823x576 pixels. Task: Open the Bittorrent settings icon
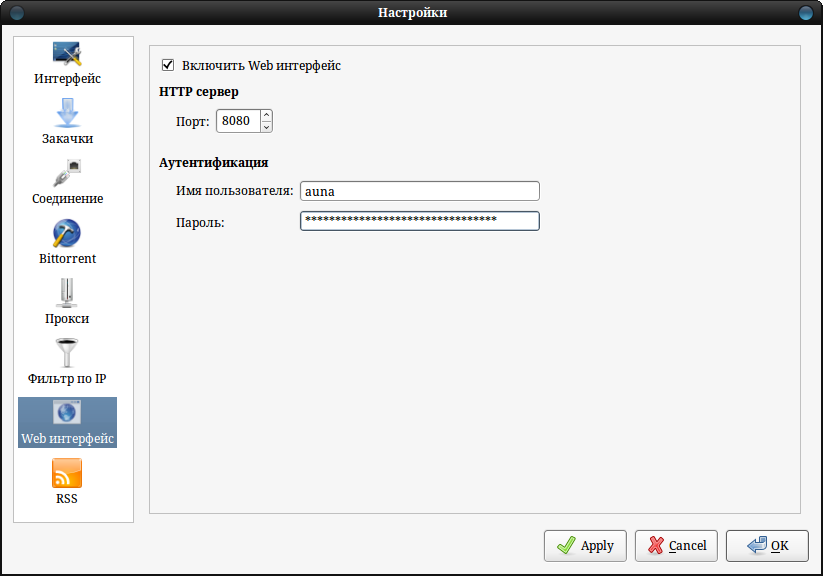[67, 233]
